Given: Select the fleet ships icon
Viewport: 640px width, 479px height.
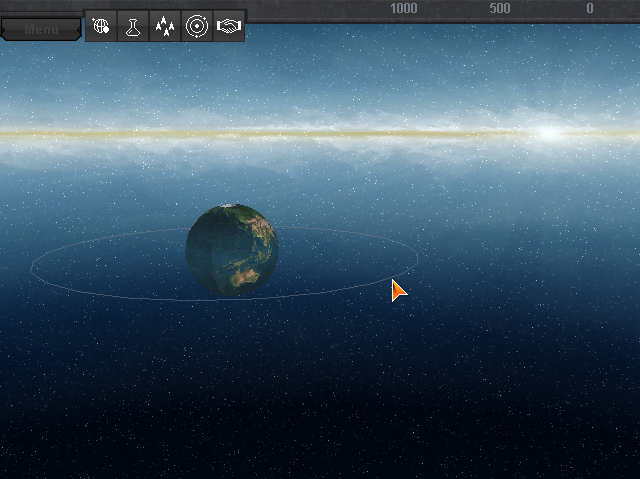Looking at the screenshot, I should pos(165,27).
